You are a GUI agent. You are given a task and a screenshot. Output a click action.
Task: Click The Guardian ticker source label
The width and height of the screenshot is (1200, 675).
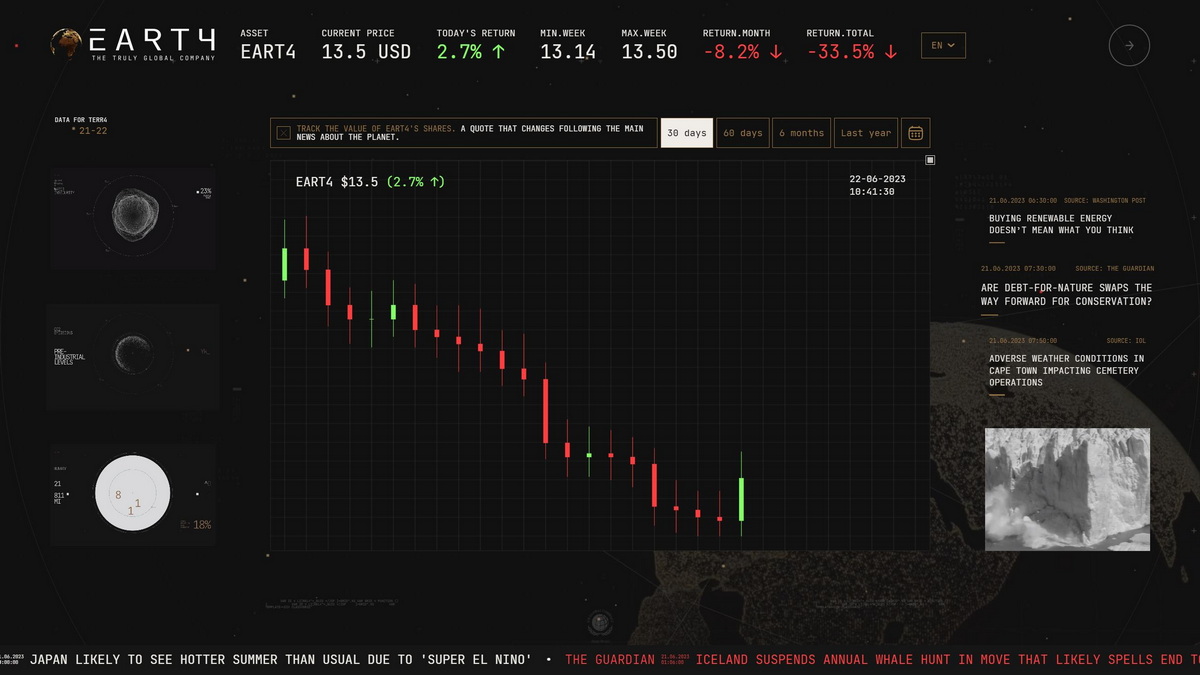coord(610,660)
